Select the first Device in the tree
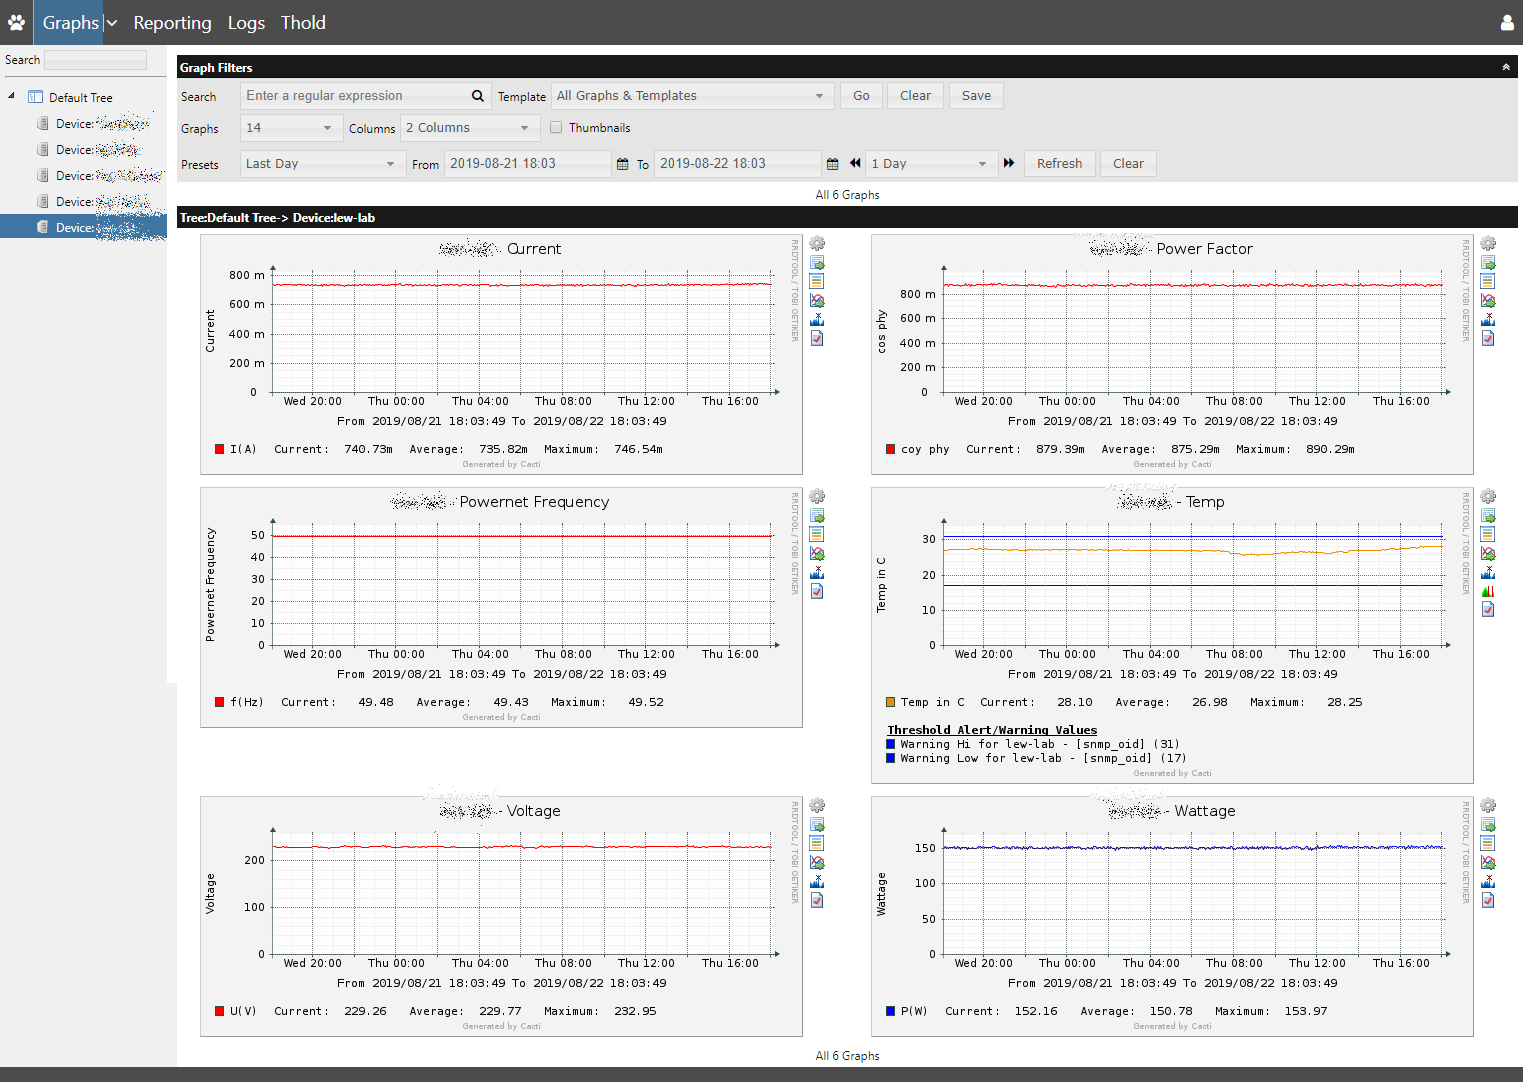Viewport: 1523px width, 1082px height. click(x=93, y=124)
